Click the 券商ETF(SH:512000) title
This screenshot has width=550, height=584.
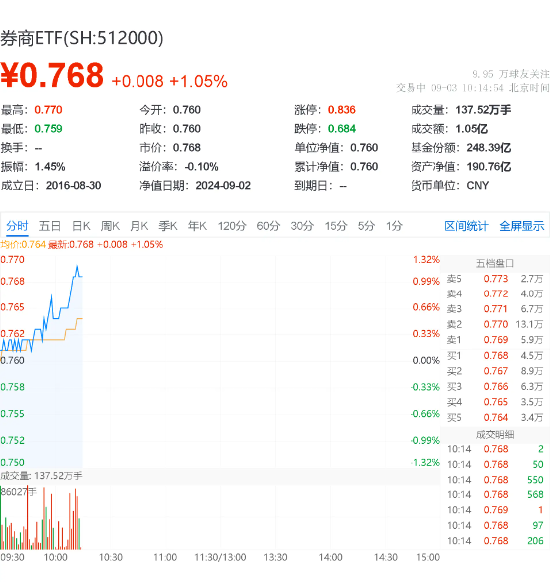(82, 38)
